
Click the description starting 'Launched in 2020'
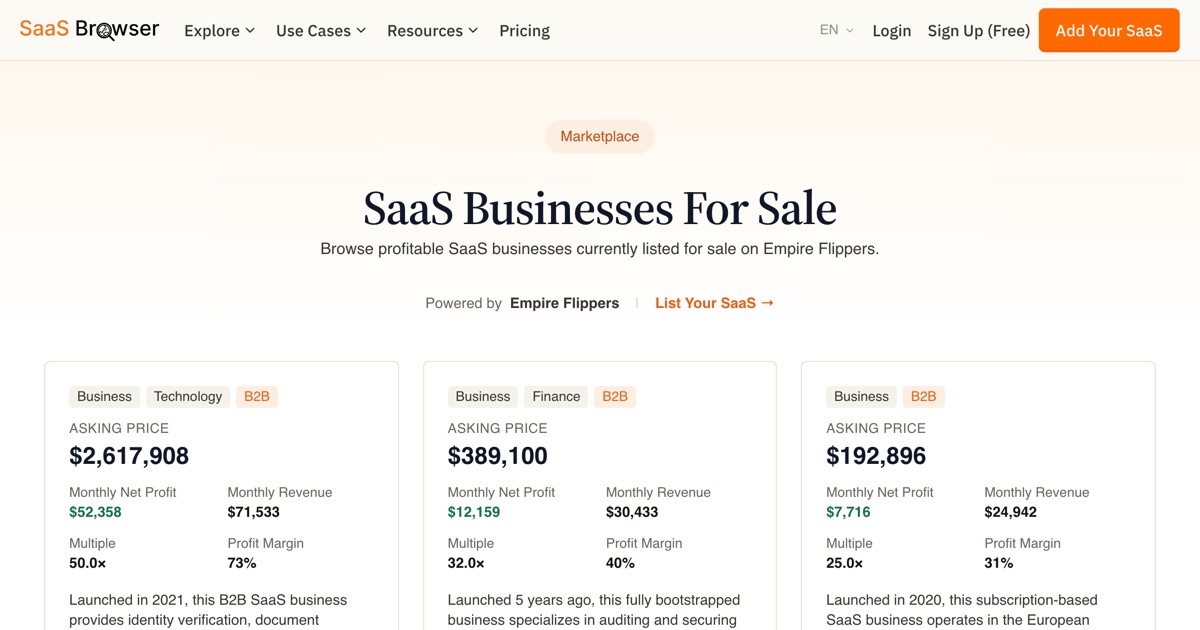click(x=962, y=610)
